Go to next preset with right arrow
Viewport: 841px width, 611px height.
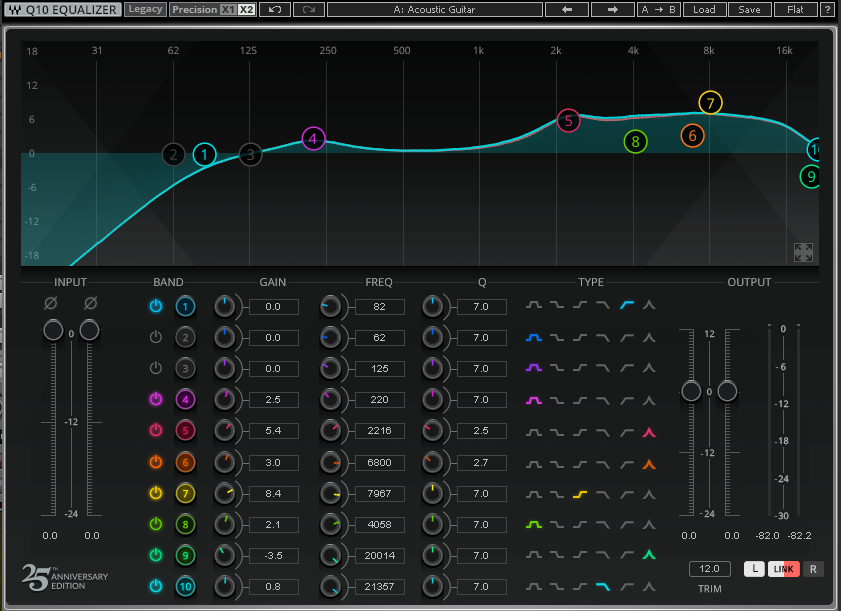coord(613,10)
